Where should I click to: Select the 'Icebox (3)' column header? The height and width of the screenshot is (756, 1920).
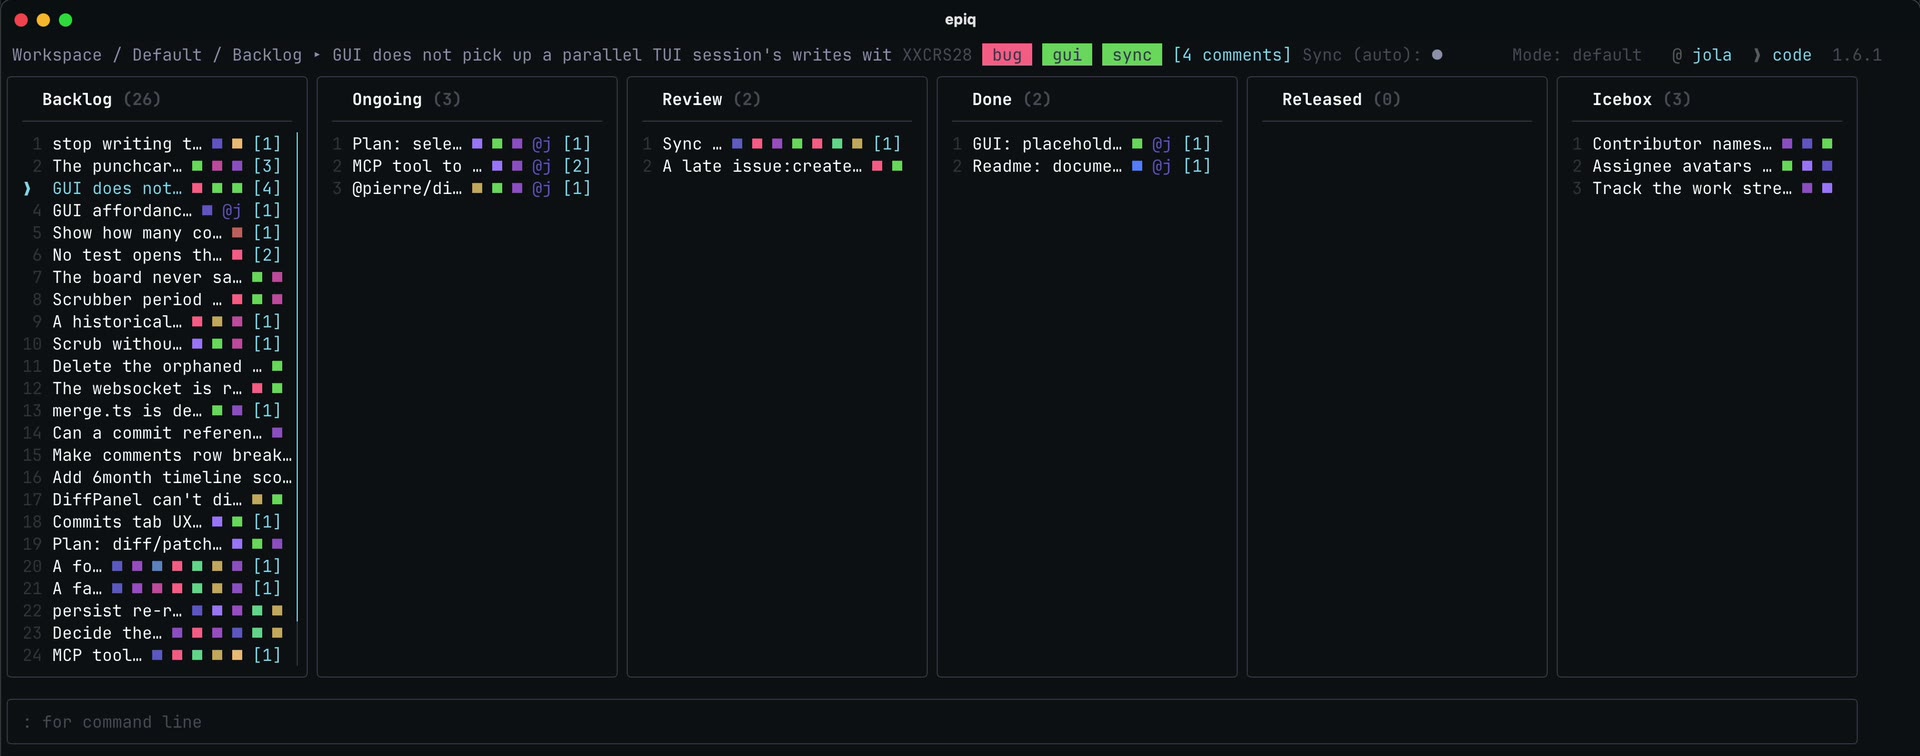click(1641, 99)
